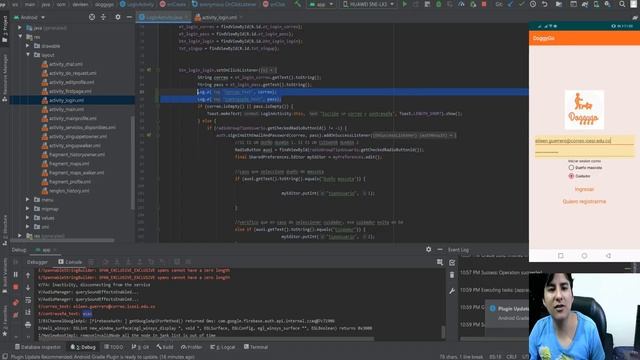The width and height of the screenshot is (640, 360).
Task: Click the print icon in the console gutter
Action: (28, 325)
